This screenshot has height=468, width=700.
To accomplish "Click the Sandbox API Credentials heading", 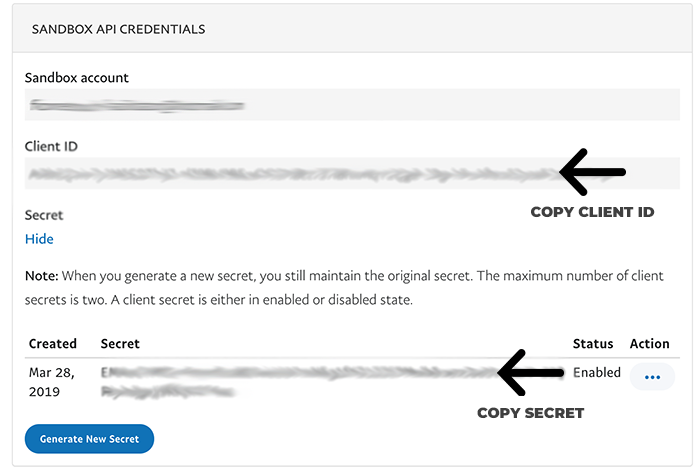I will (118, 29).
